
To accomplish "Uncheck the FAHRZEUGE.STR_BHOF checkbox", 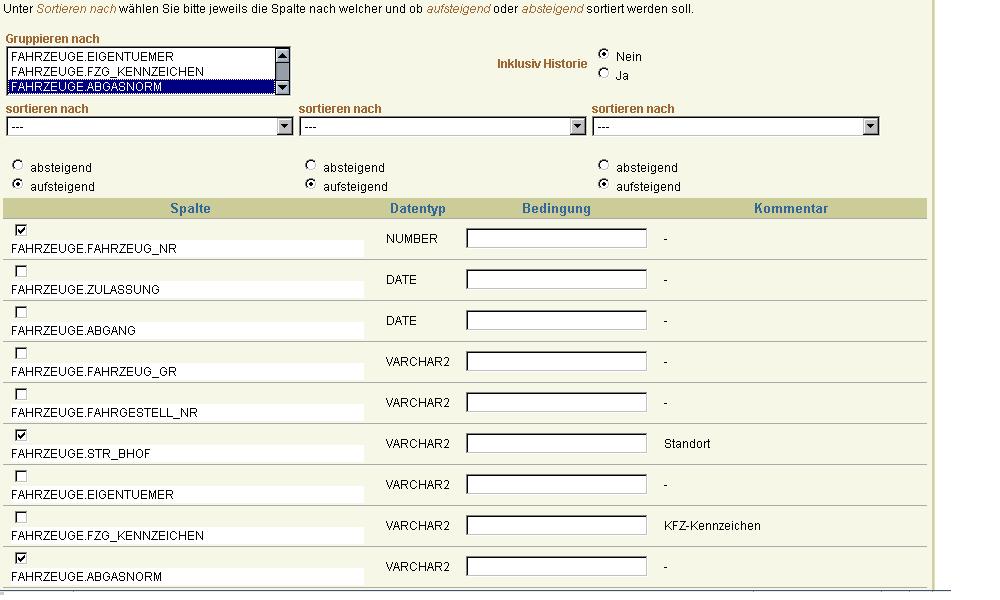I will [21, 435].
